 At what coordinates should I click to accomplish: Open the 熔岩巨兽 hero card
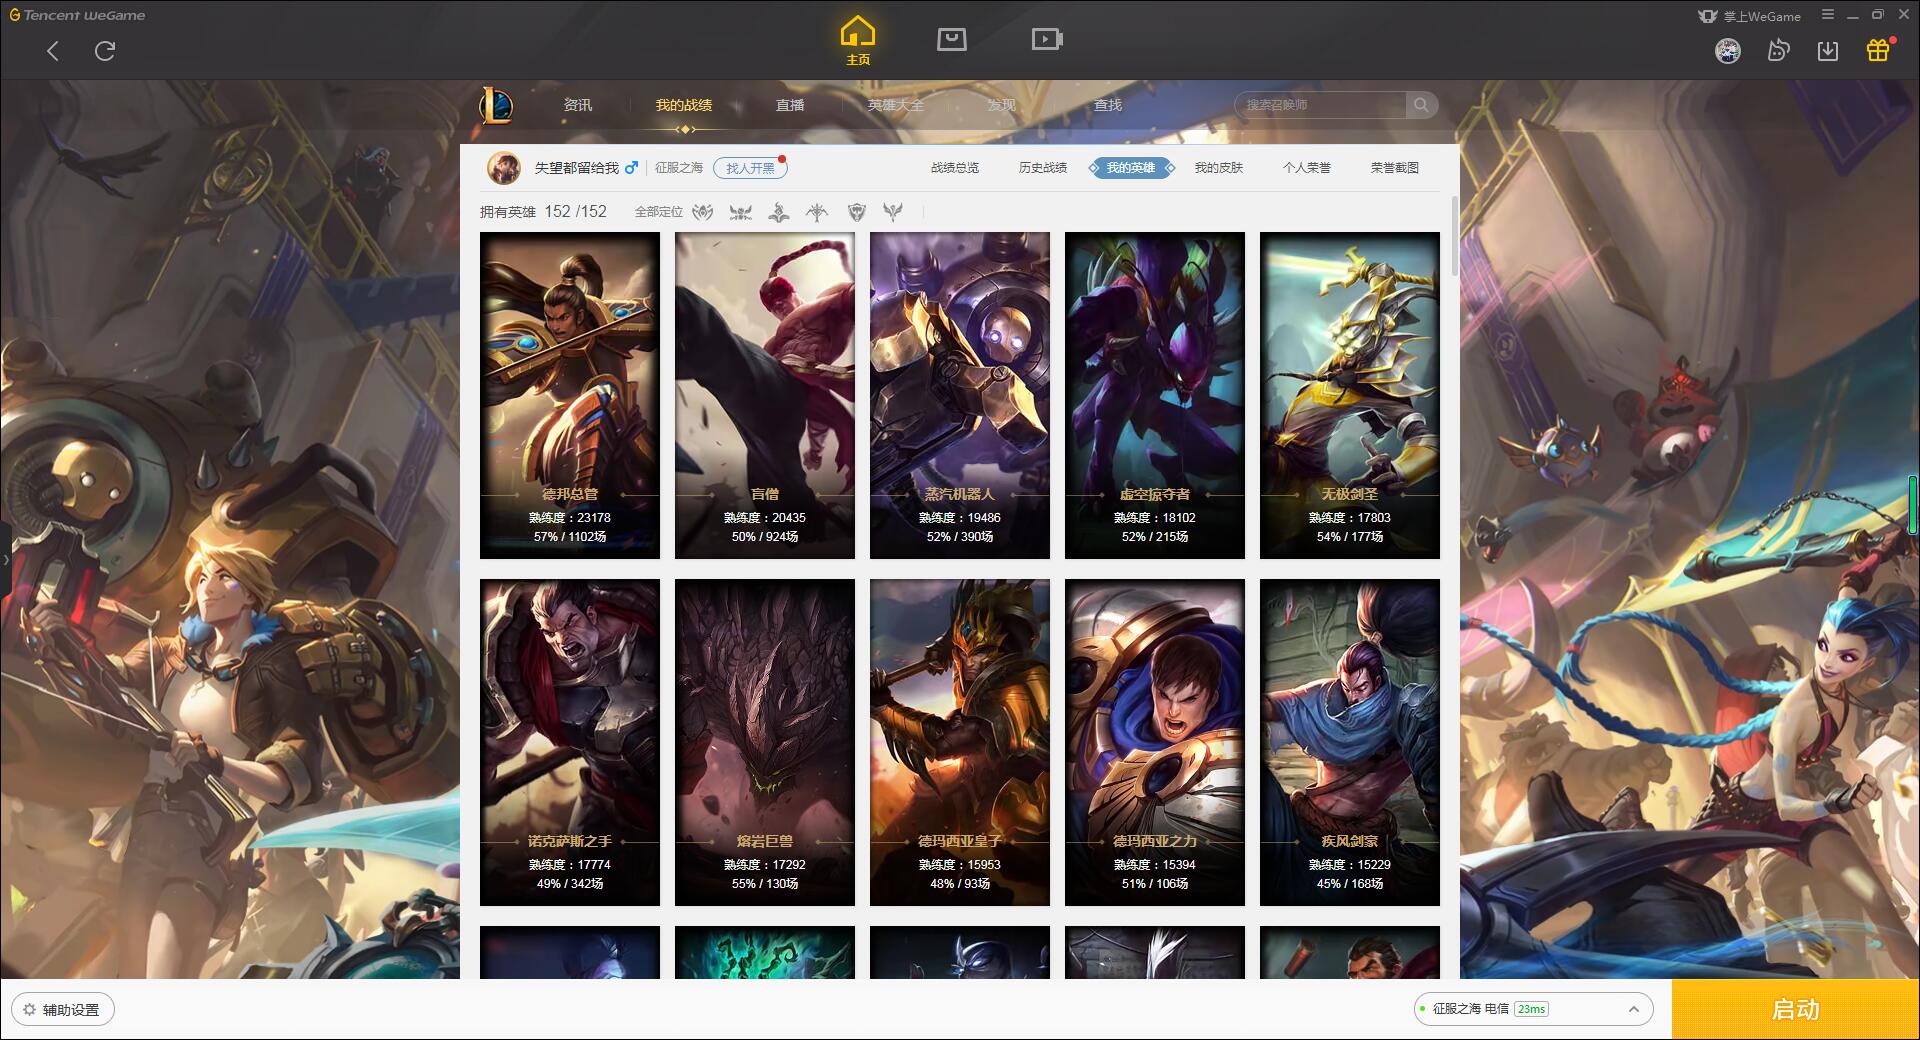pos(765,742)
